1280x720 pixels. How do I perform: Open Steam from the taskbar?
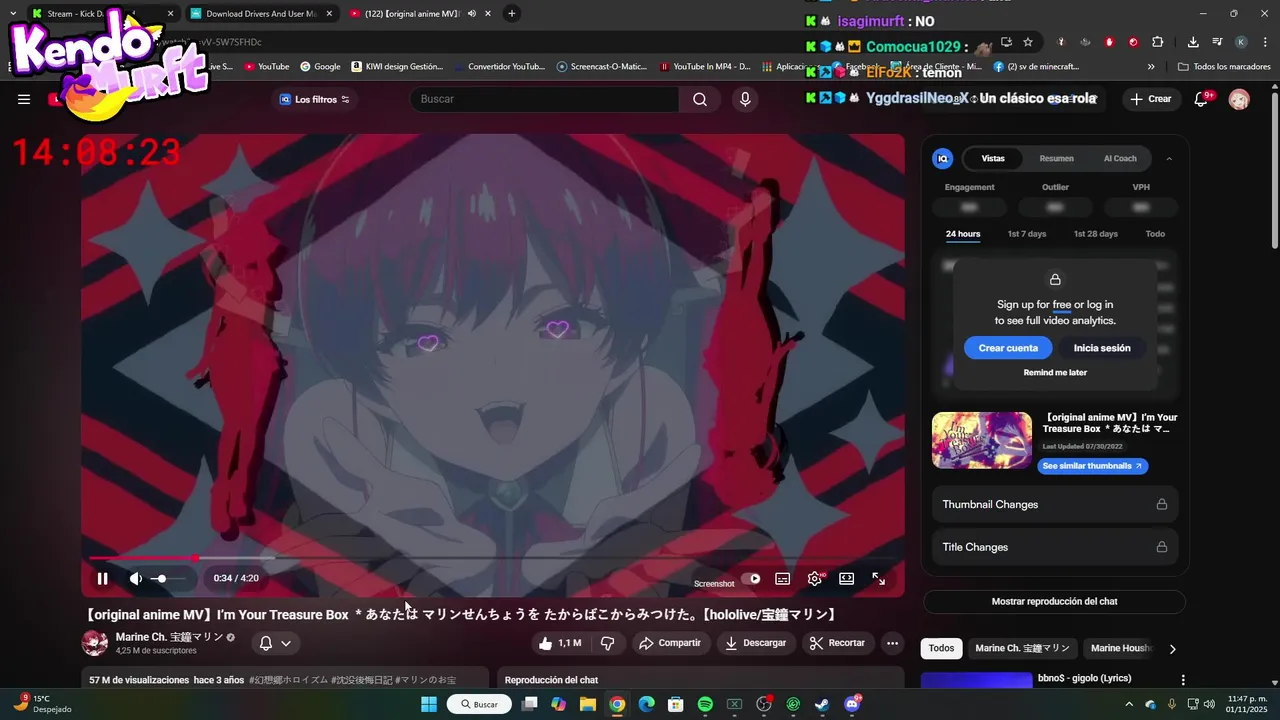[x=822, y=704]
